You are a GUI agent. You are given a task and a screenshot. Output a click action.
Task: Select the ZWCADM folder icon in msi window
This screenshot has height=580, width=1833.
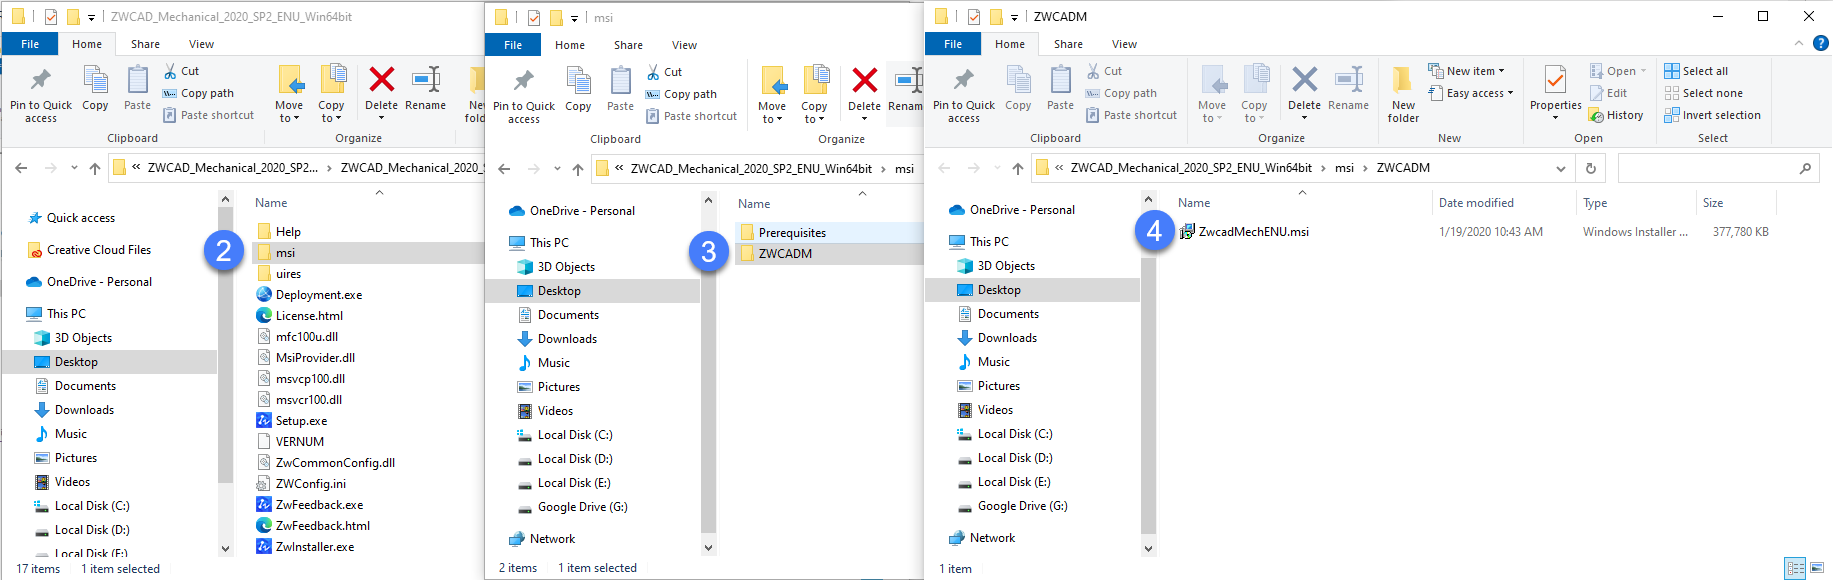pyautogui.click(x=747, y=254)
